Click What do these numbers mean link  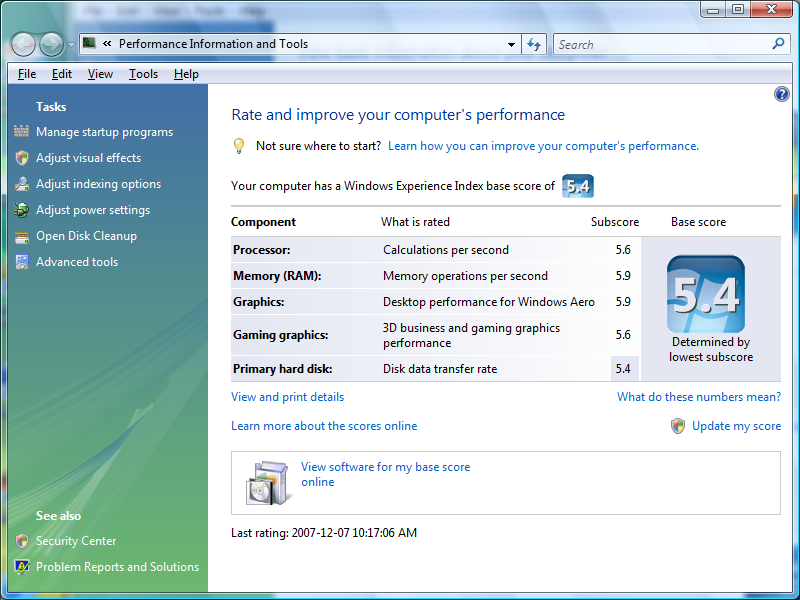click(699, 397)
